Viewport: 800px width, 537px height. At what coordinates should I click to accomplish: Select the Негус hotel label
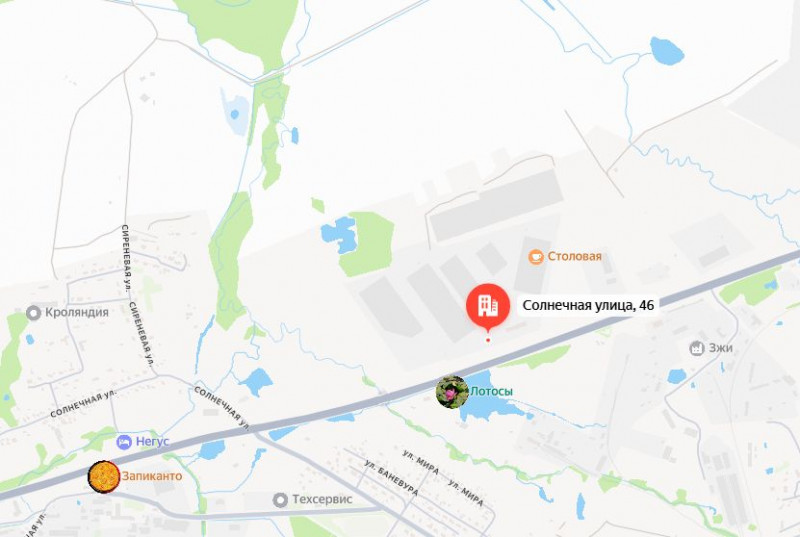[x=152, y=441]
